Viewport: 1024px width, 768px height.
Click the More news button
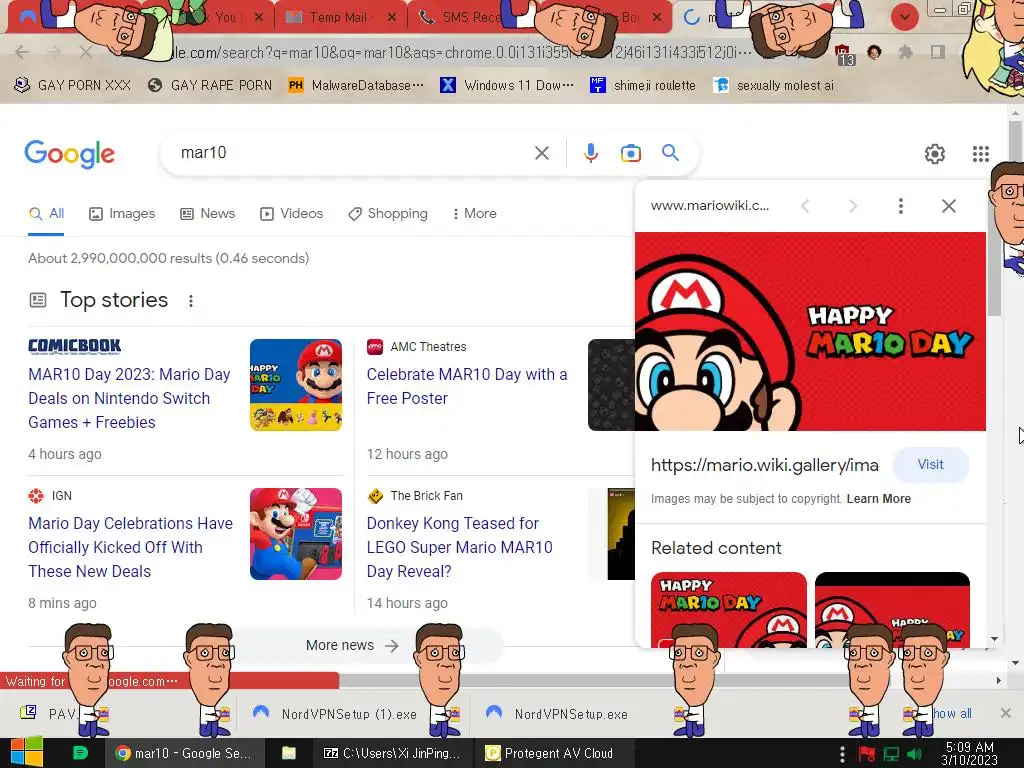pos(353,645)
